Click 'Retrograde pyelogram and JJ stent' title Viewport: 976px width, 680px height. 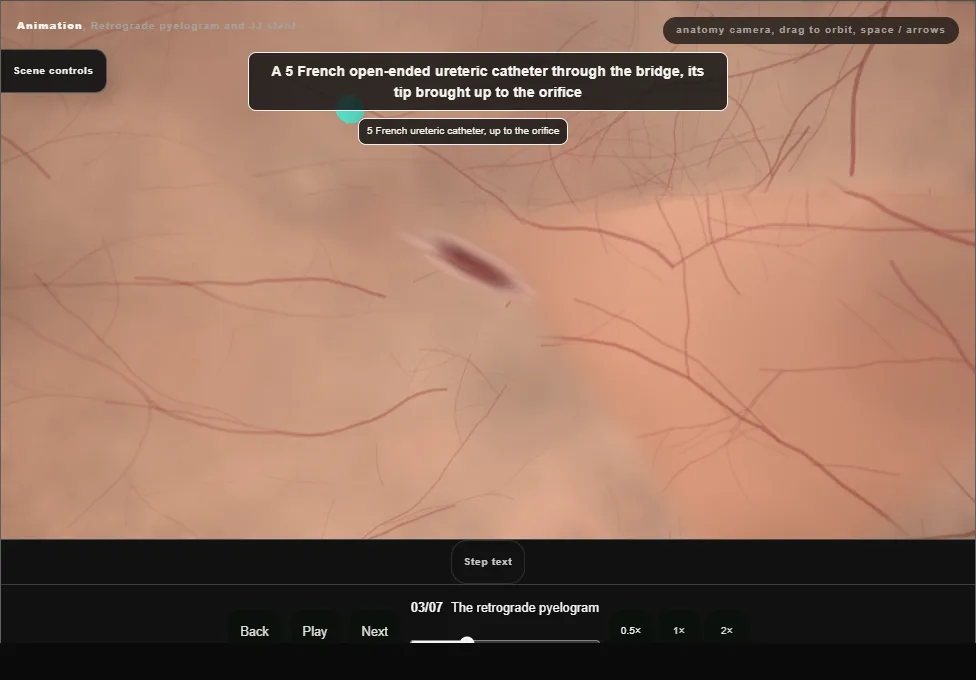(194, 26)
